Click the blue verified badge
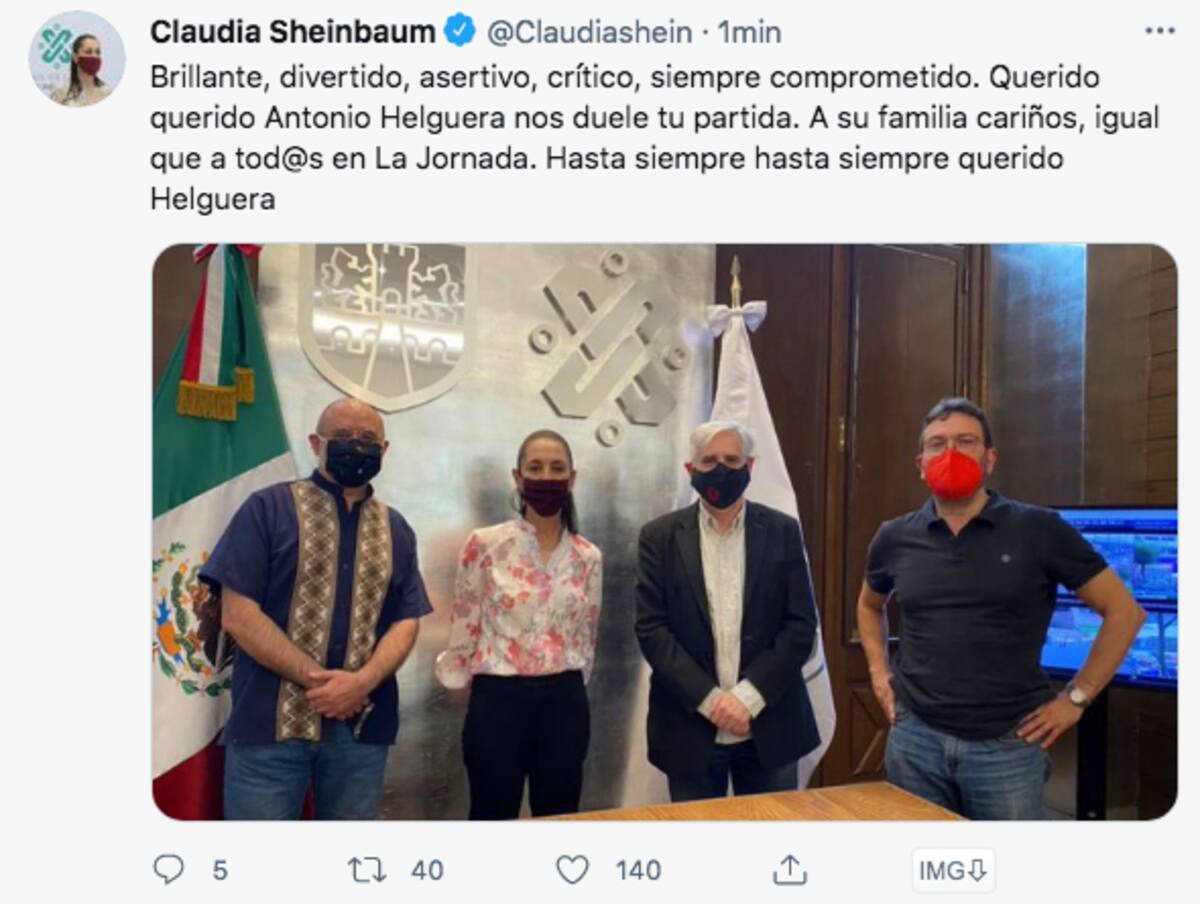This screenshot has height=904, width=1200. (460, 31)
